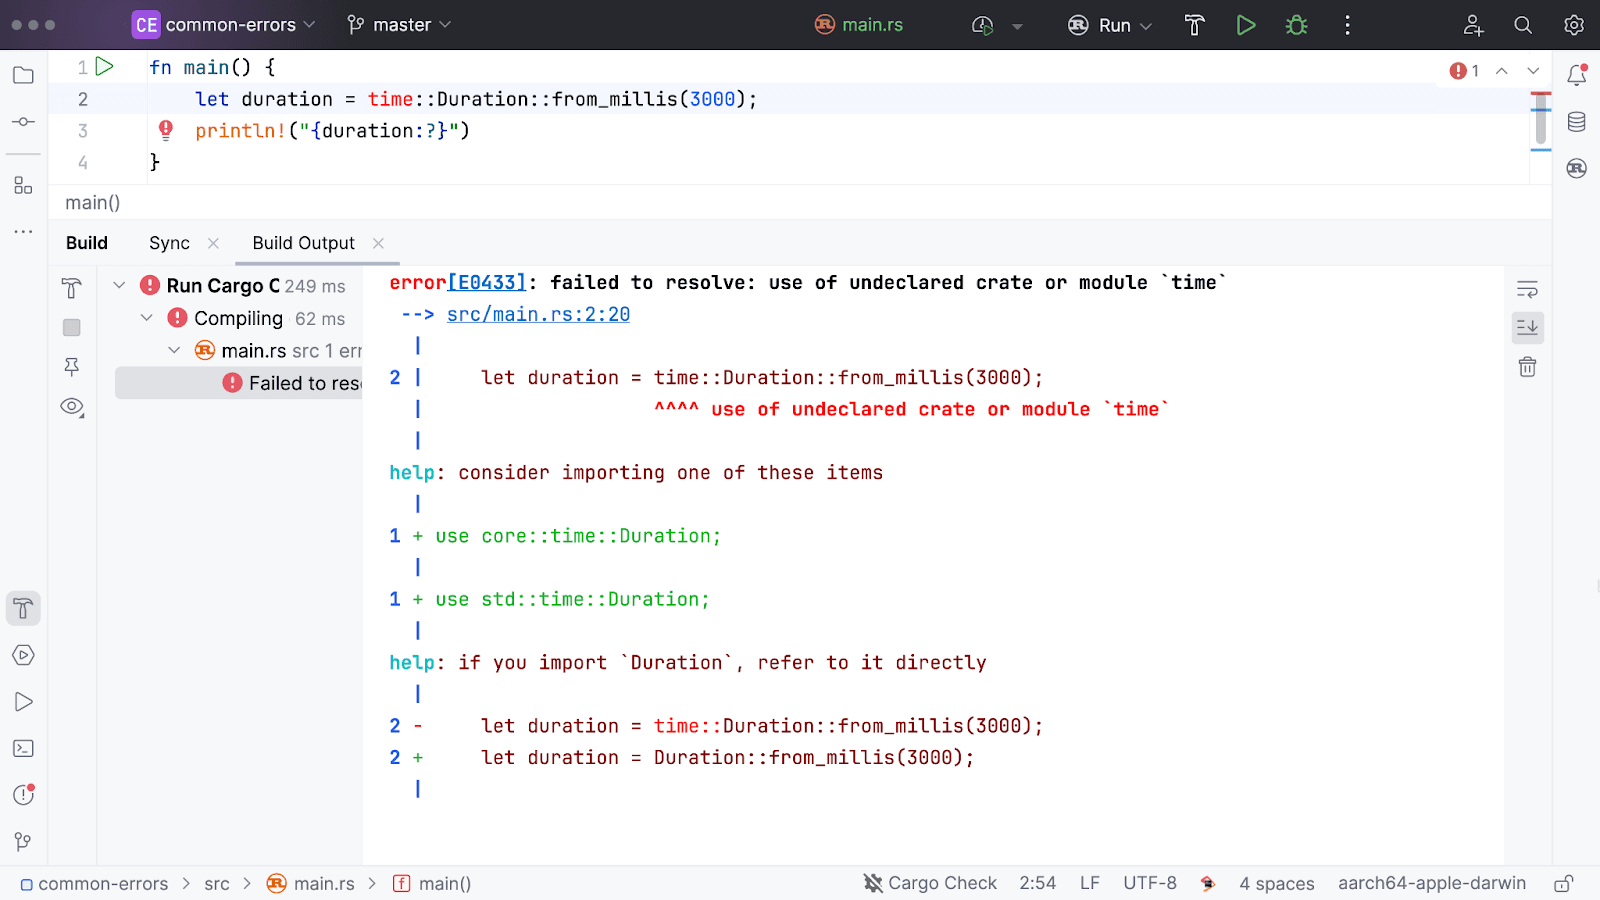Screen dimensions: 1600x900
Task: Open the E0433 error code link
Action: pos(487,282)
